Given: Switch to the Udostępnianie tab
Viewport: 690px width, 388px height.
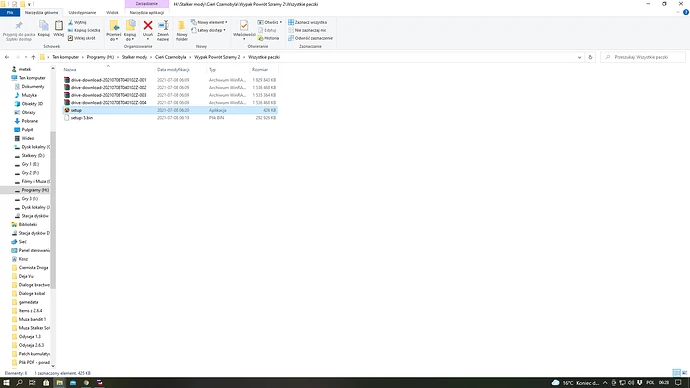Looking at the screenshot, I should (82, 12).
